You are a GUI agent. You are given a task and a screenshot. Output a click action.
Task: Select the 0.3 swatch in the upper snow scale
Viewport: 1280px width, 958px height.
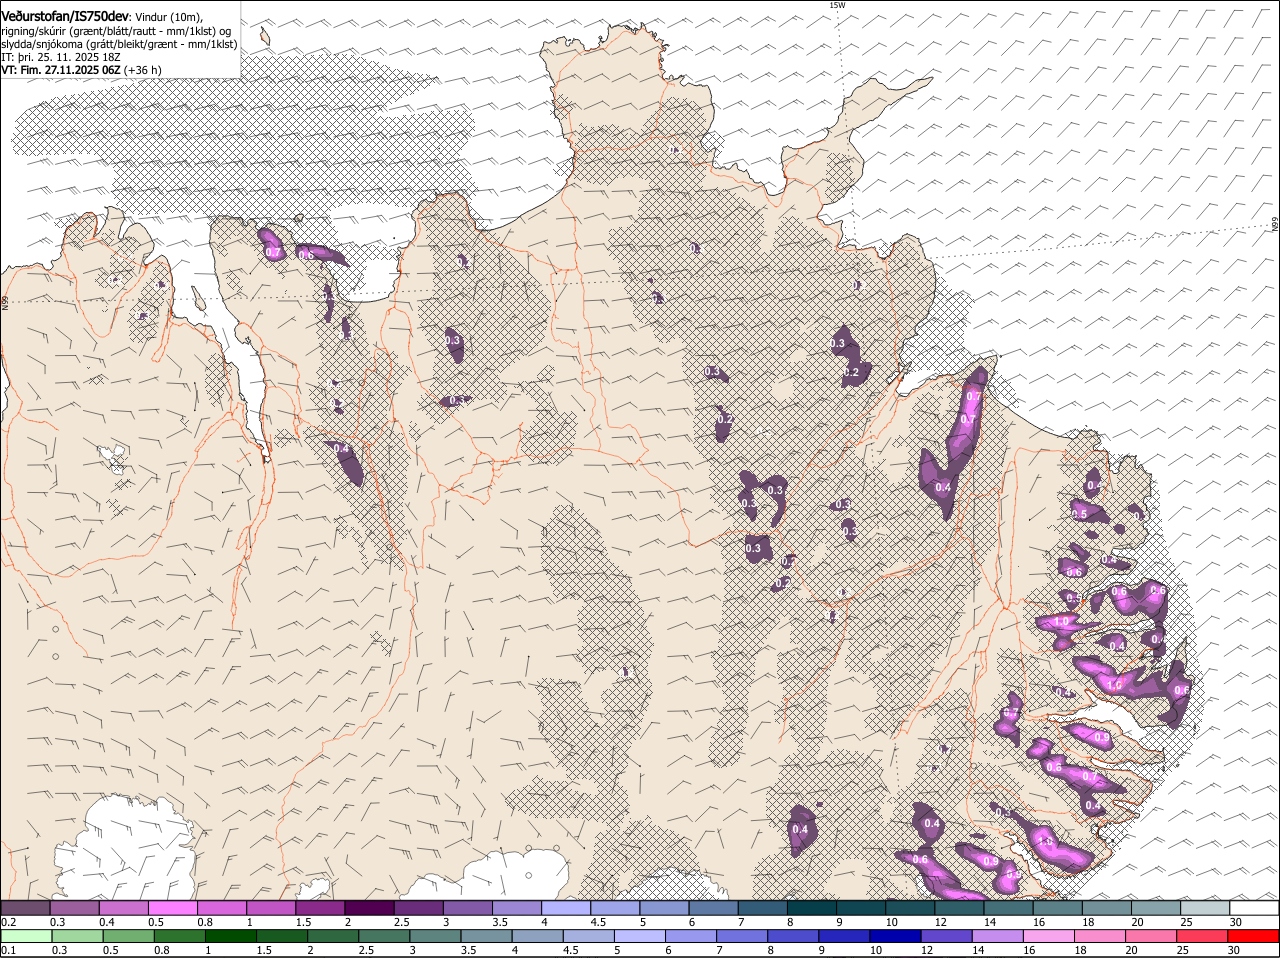pyautogui.click(x=75, y=908)
